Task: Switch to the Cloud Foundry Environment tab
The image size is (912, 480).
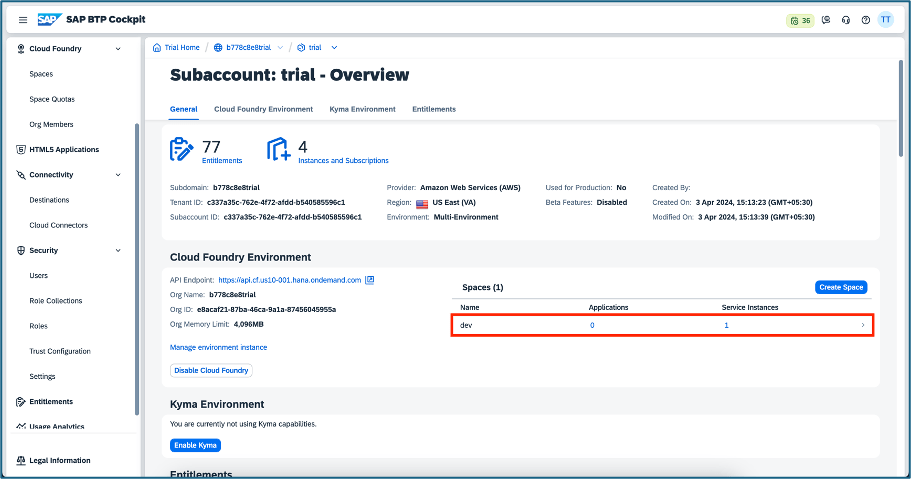Action: (263, 109)
